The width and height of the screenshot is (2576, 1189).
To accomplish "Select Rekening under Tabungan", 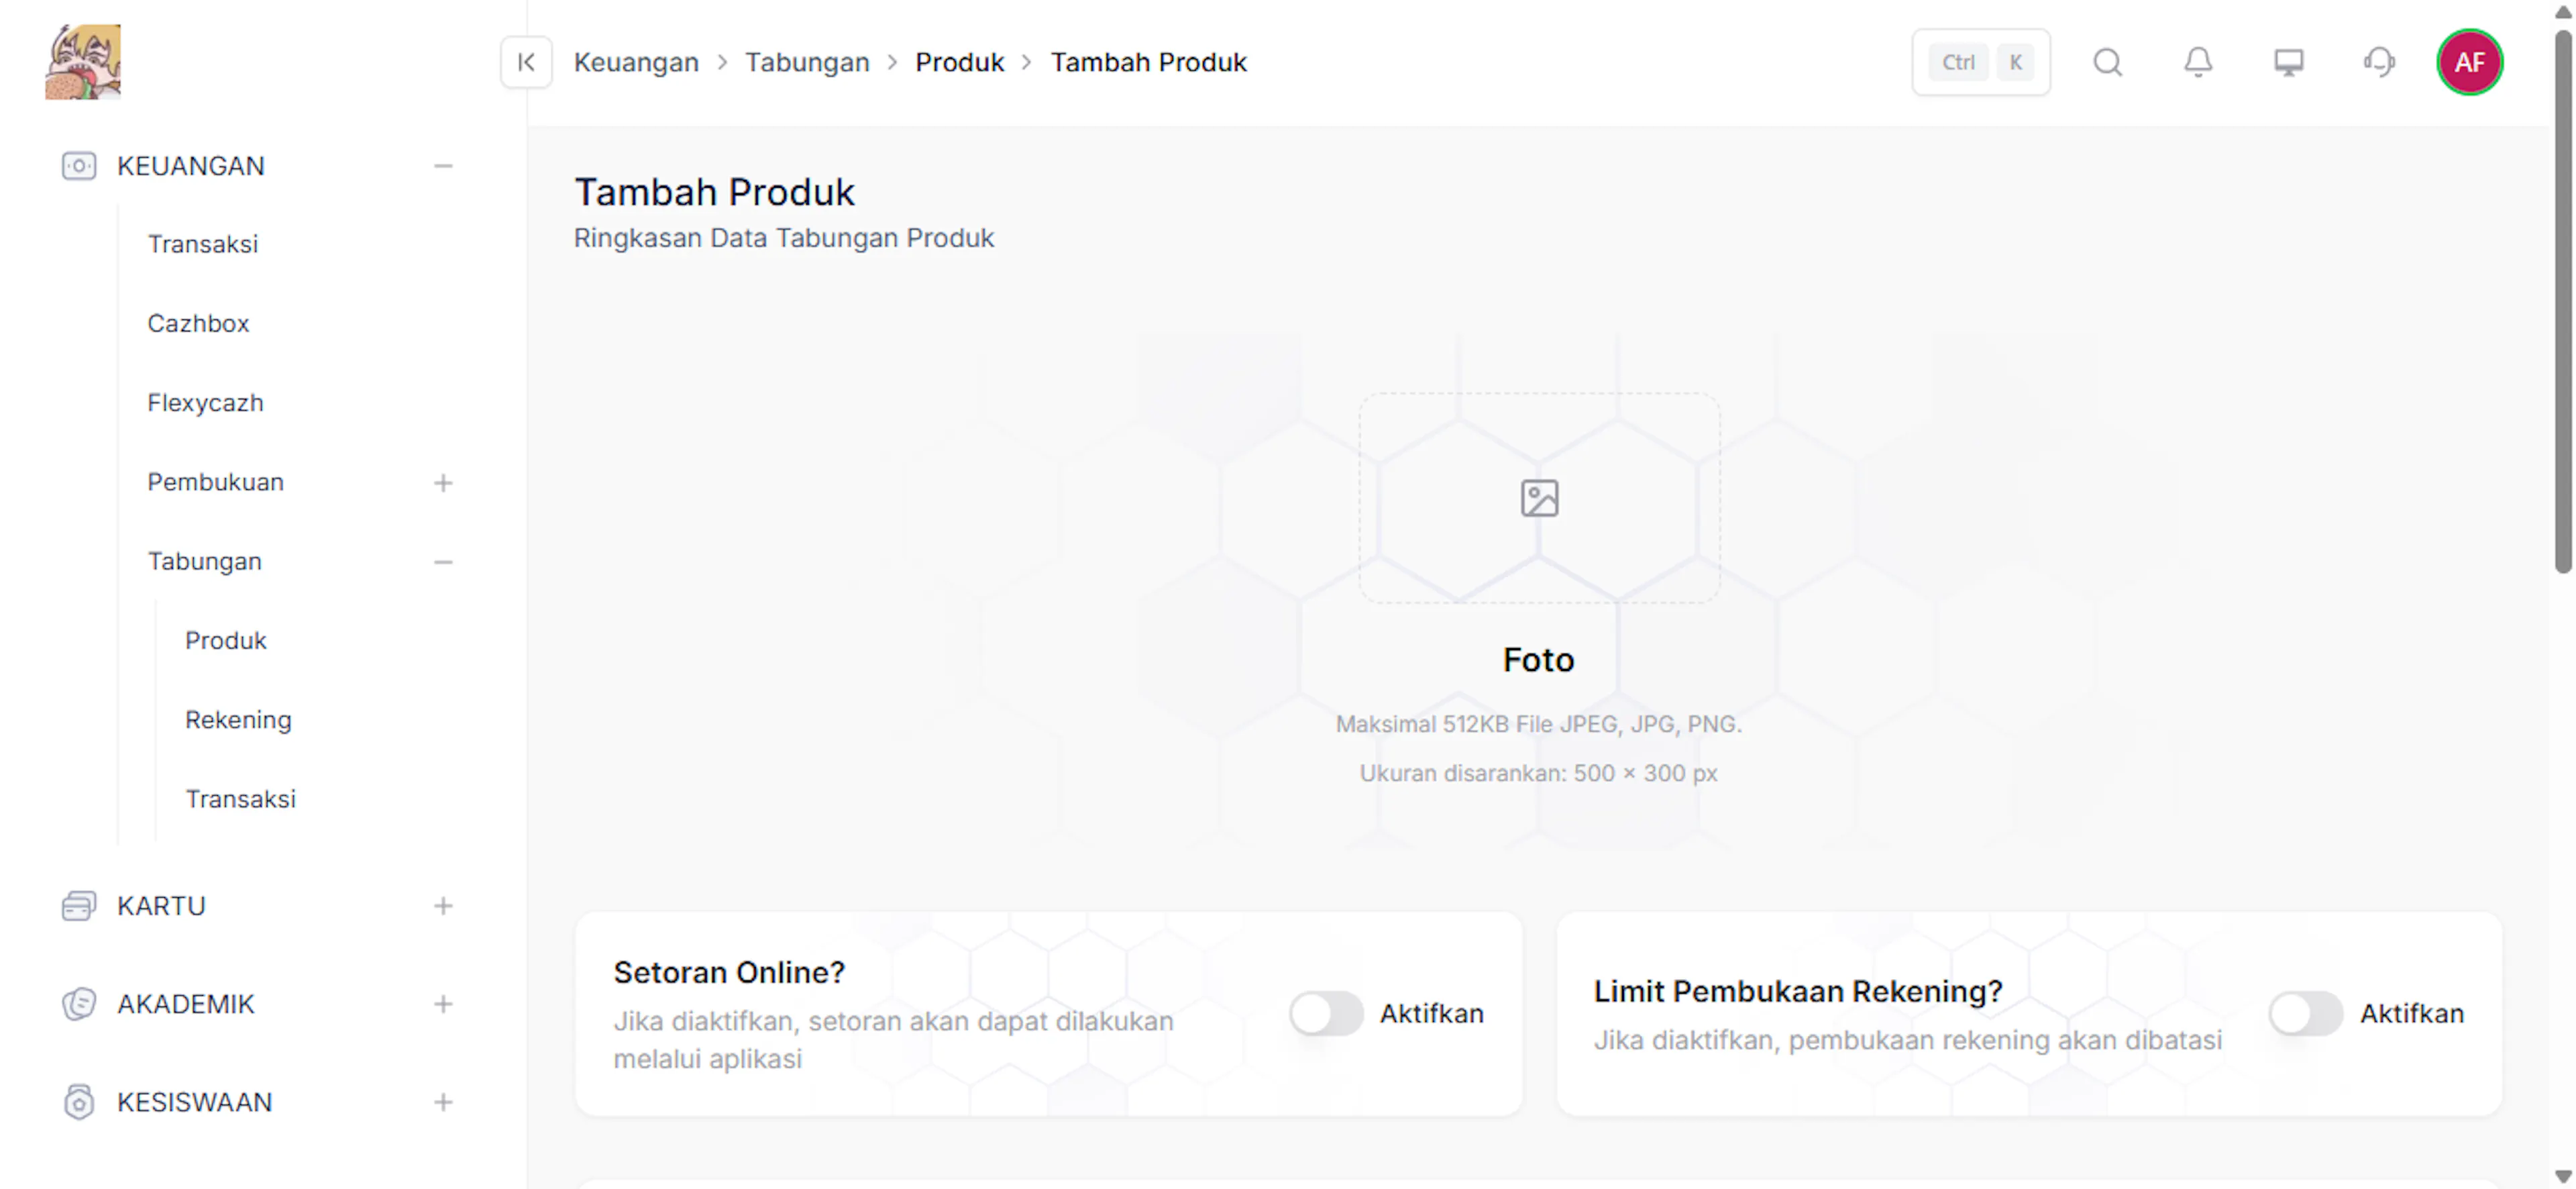I will click(x=238, y=720).
